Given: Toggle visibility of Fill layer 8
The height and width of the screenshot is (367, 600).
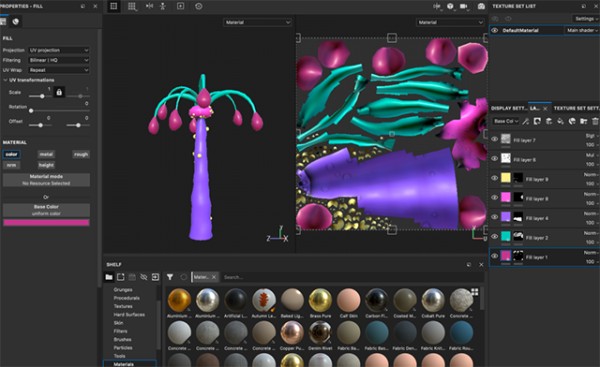Looking at the screenshot, I should (x=494, y=197).
